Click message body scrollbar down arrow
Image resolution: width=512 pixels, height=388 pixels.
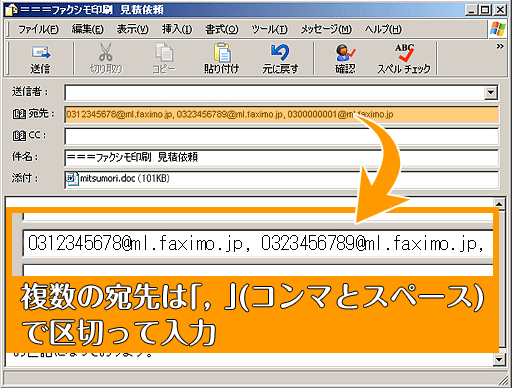pyautogui.click(x=499, y=359)
